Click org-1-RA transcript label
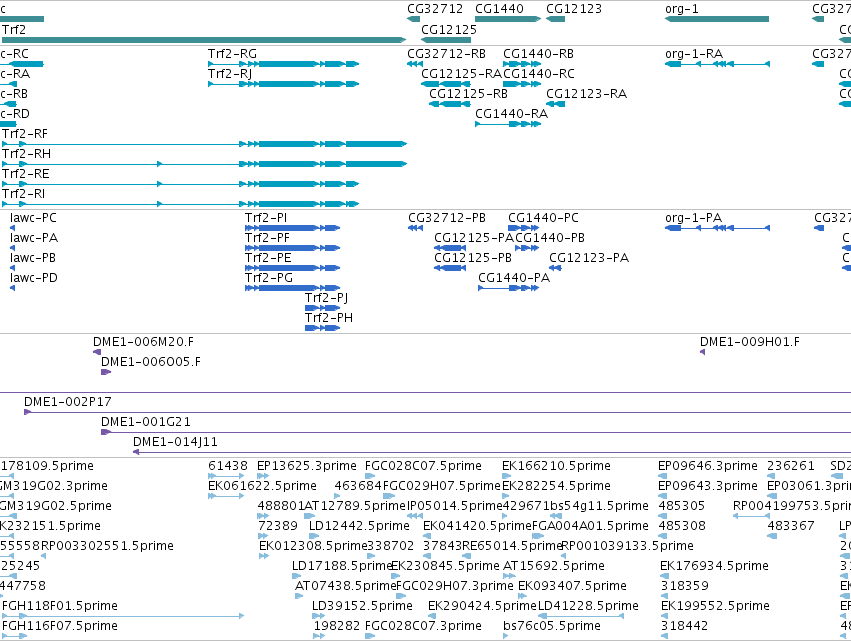The height and width of the screenshot is (641, 851). click(694, 54)
